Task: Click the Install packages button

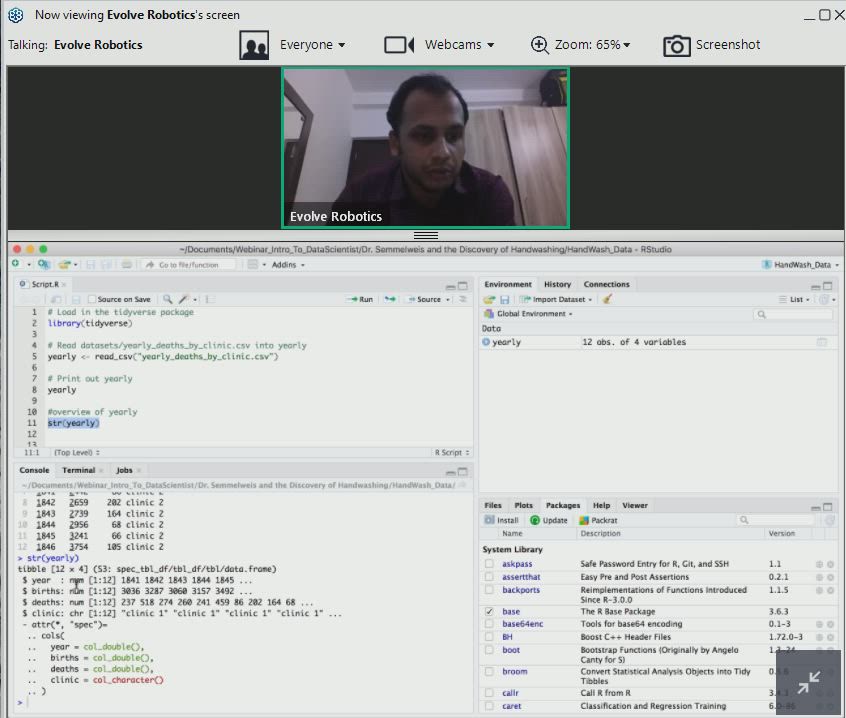Action: (501, 520)
